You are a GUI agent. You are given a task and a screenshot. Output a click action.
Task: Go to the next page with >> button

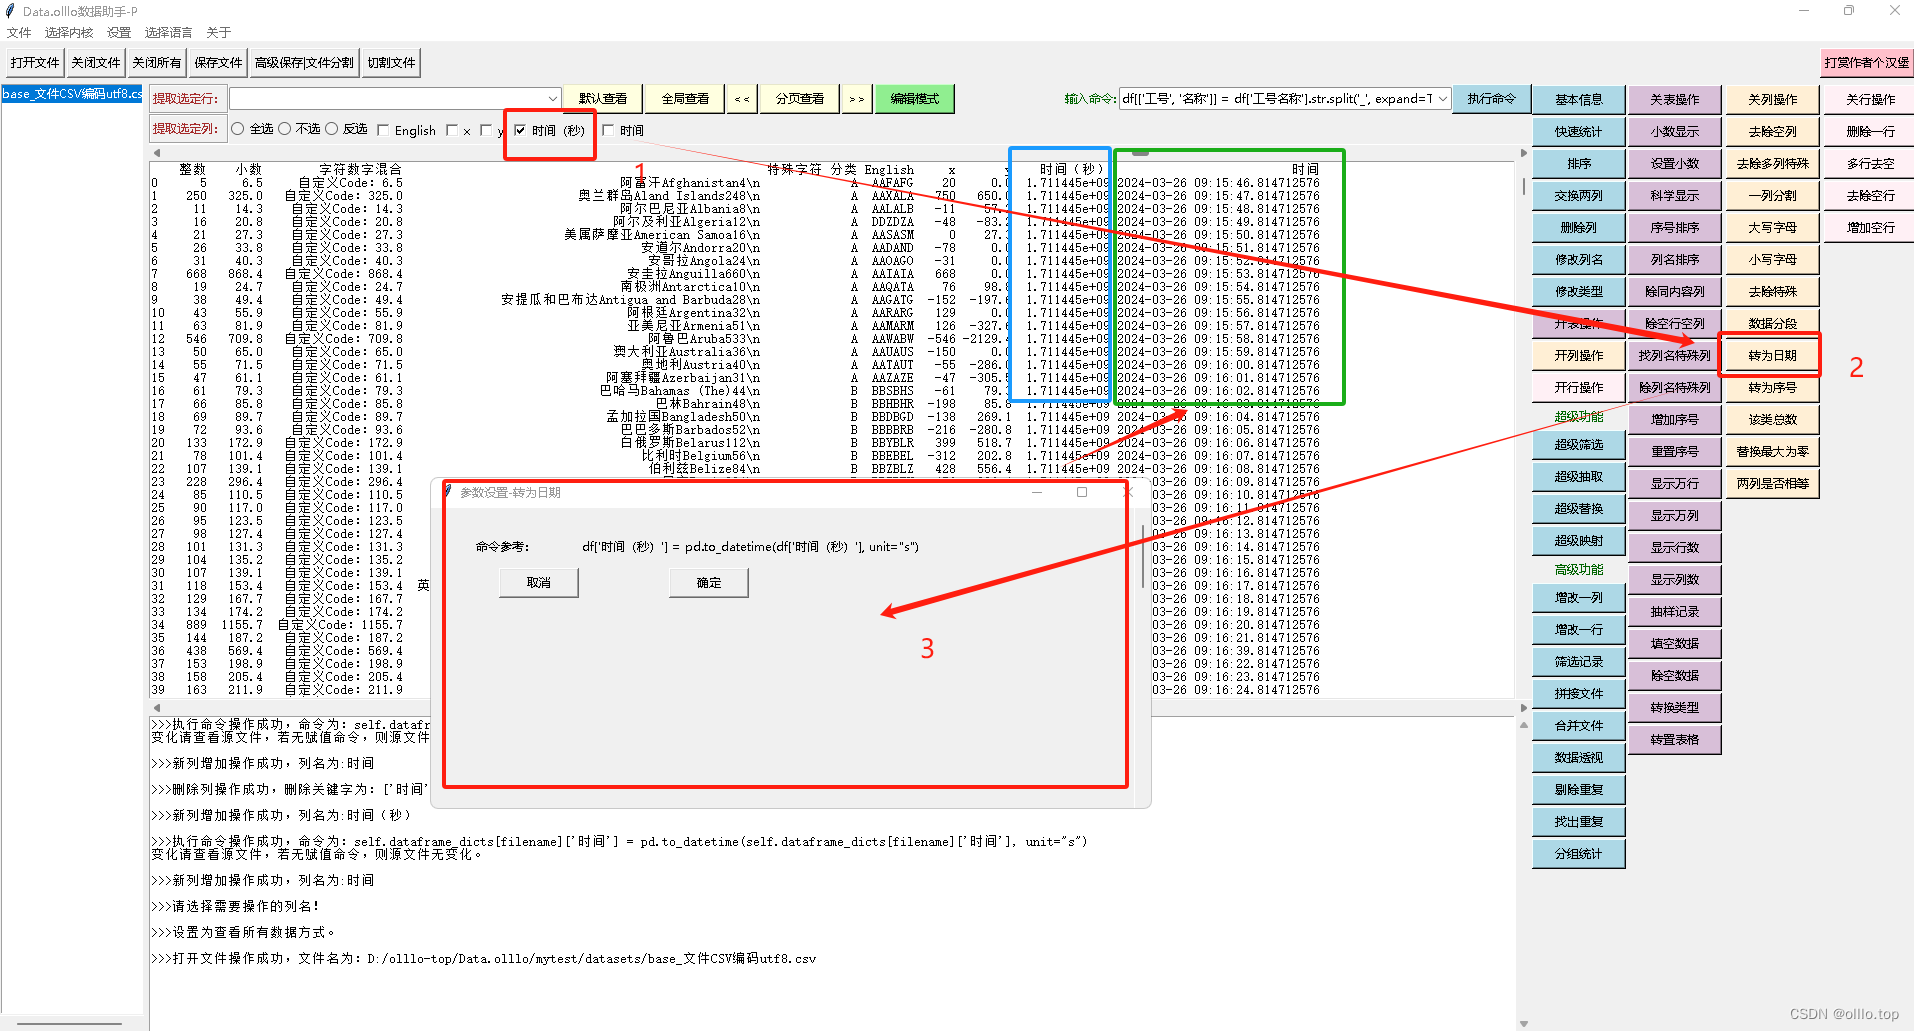(856, 98)
